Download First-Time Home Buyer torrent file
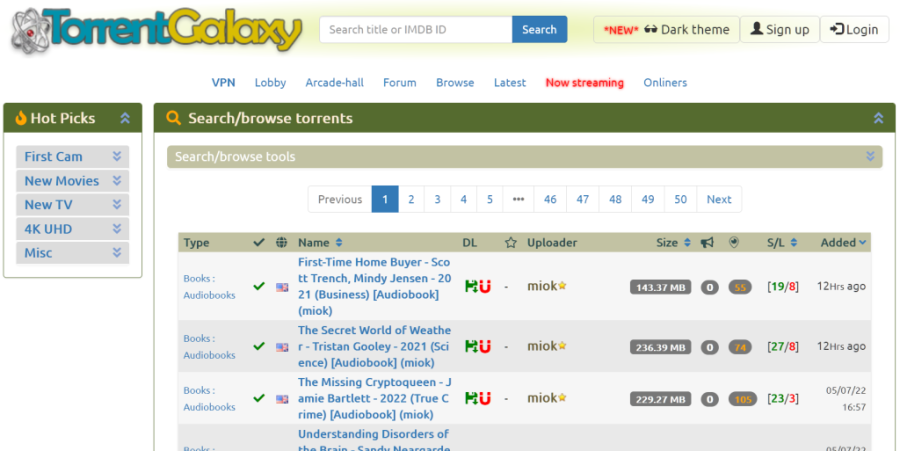This screenshot has height=451, width=900. coord(471,286)
